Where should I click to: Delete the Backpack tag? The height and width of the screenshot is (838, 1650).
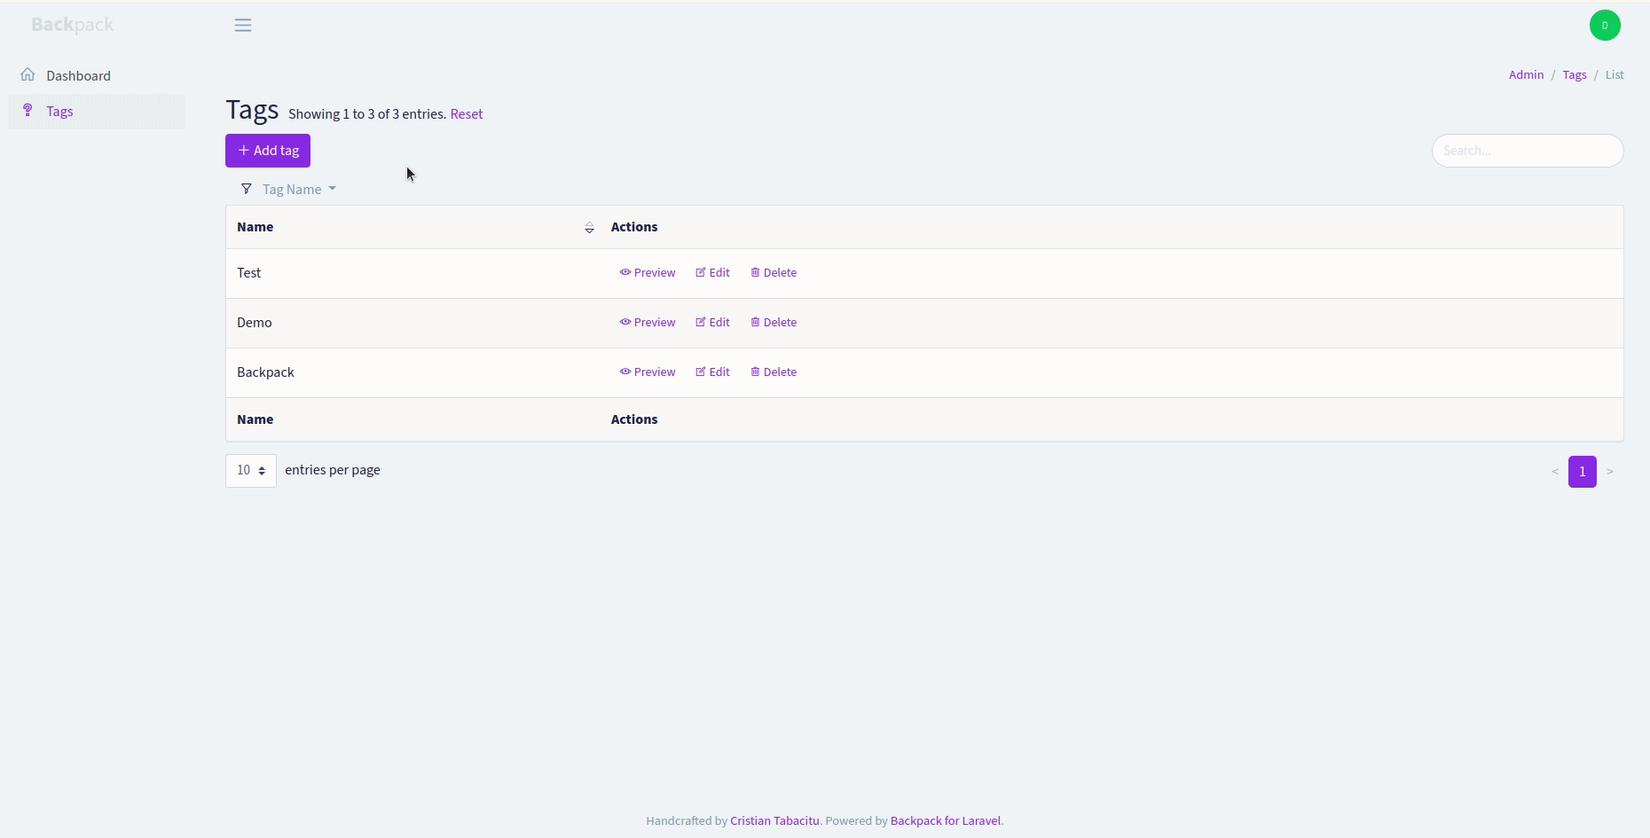[774, 372]
